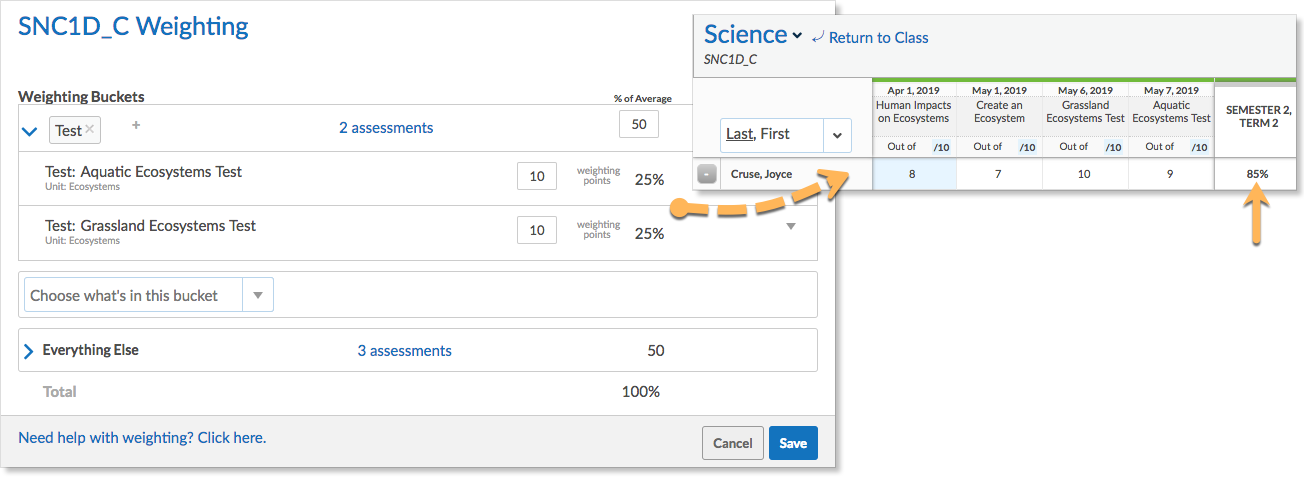Click the Semester 2, Term 2 column header
The width and height of the screenshot is (1304, 478).
1257,117
